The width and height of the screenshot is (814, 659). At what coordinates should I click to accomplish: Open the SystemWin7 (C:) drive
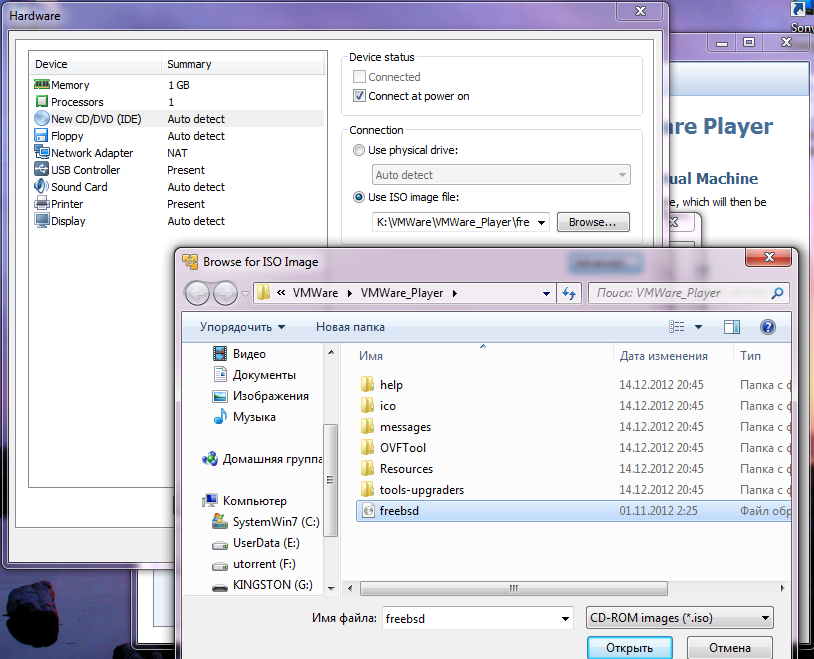pyautogui.click(x=266, y=521)
